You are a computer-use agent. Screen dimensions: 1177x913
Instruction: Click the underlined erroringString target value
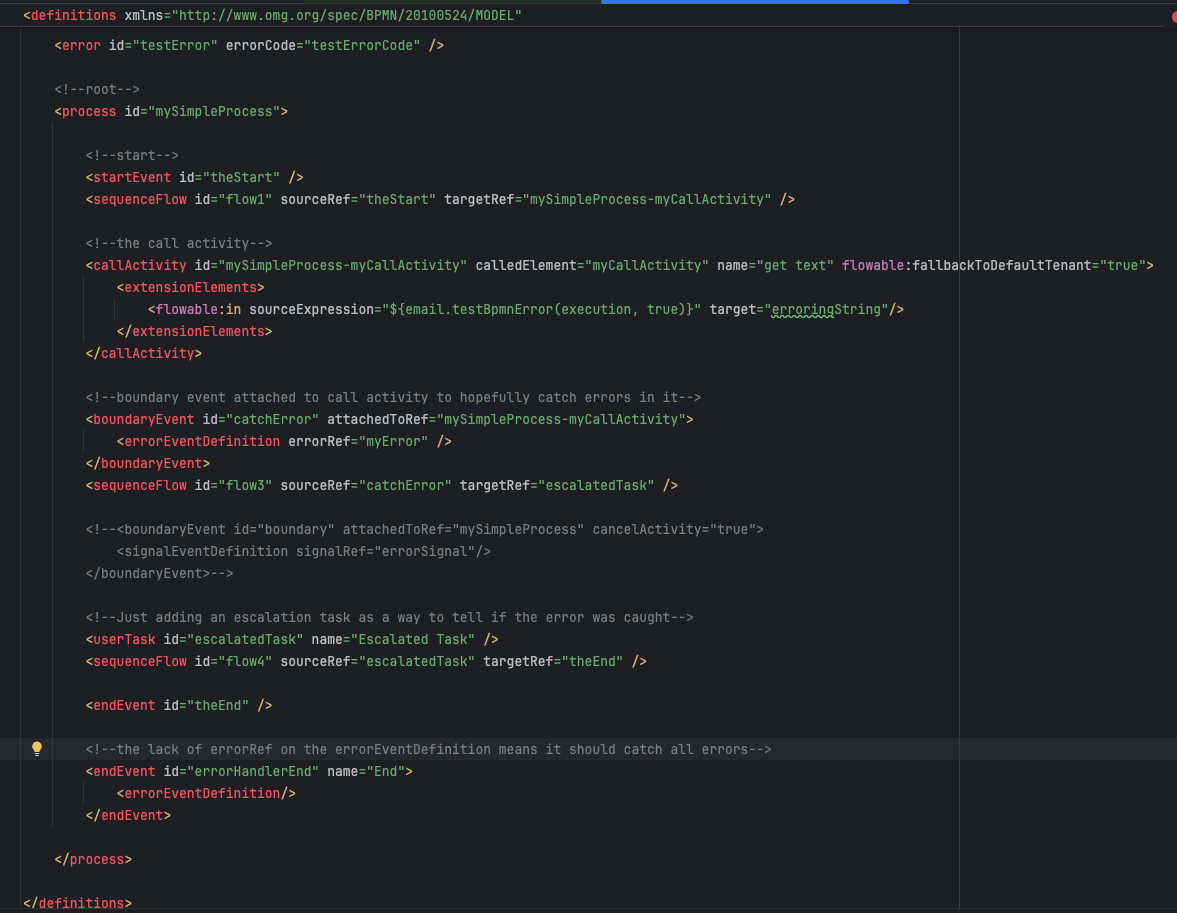(826, 310)
